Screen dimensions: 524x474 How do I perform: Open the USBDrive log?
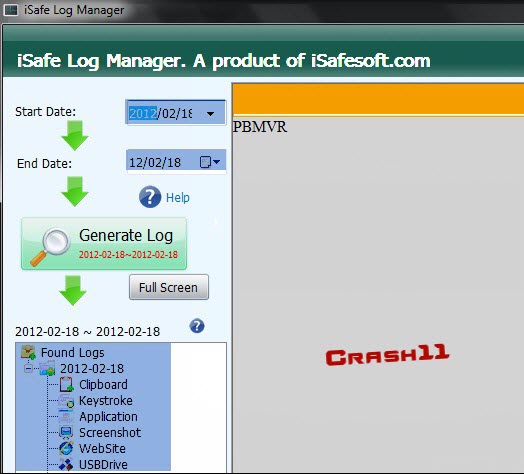click(103, 465)
